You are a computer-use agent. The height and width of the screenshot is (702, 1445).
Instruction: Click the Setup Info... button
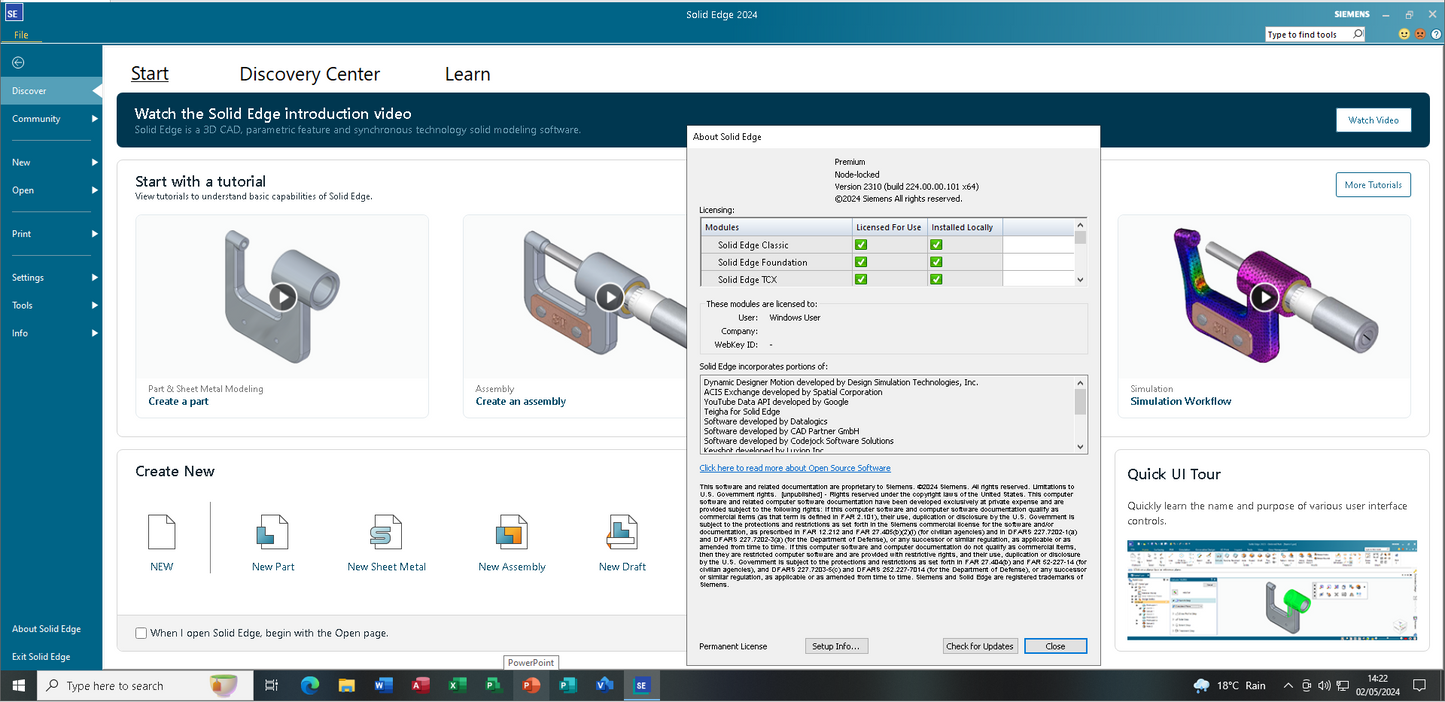point(836,646)
